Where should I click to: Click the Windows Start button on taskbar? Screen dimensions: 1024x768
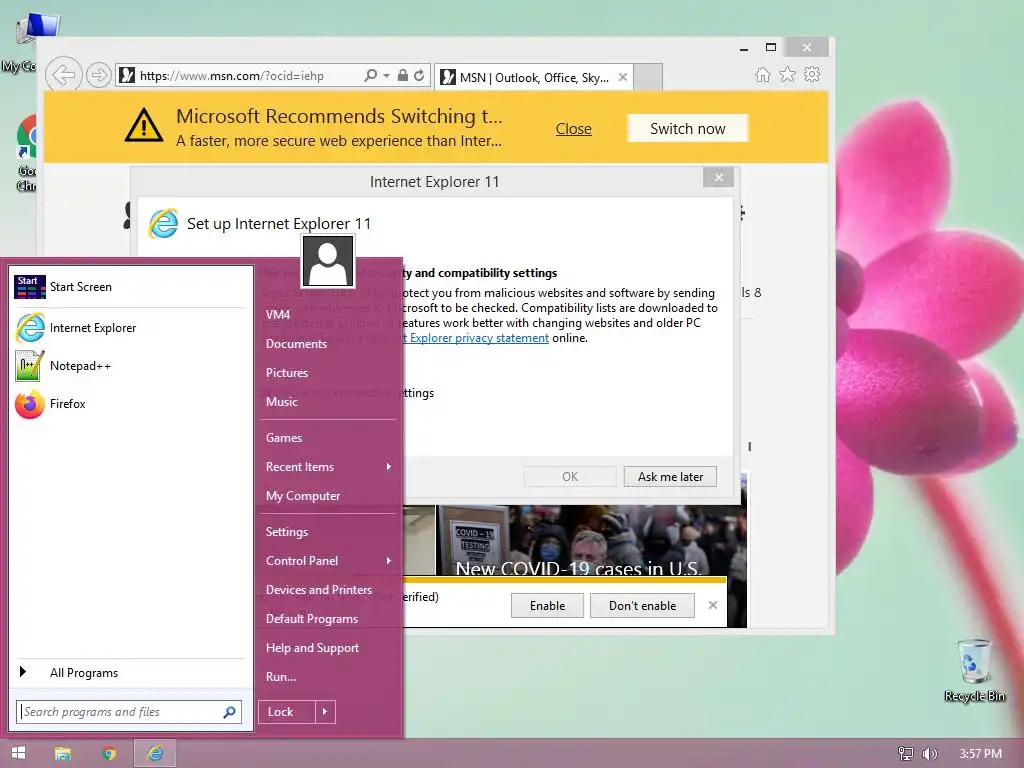pos(18,753)
